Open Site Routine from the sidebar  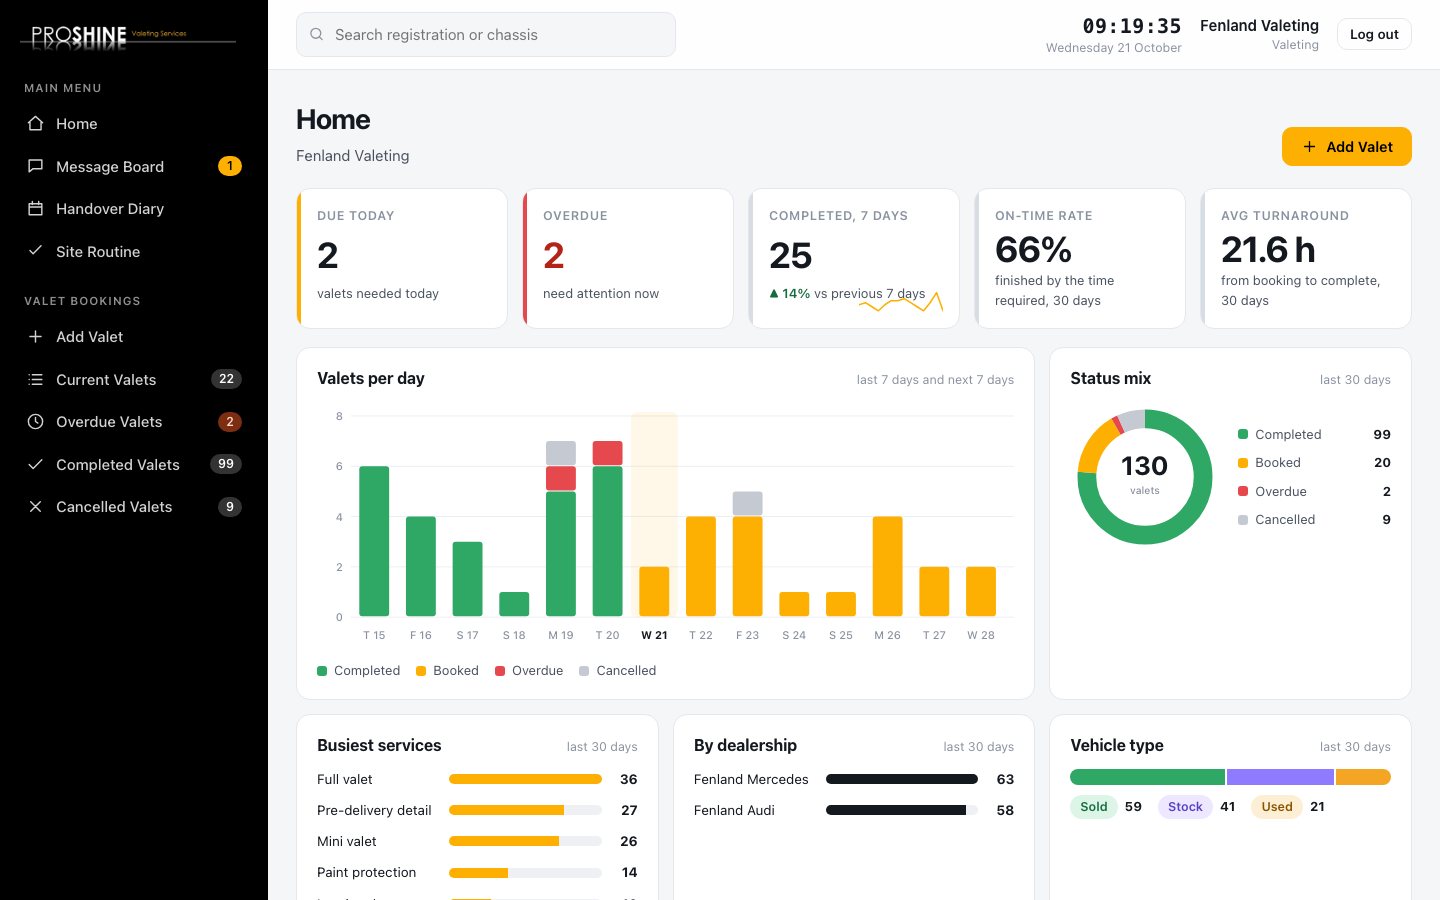tap(134, 251)
